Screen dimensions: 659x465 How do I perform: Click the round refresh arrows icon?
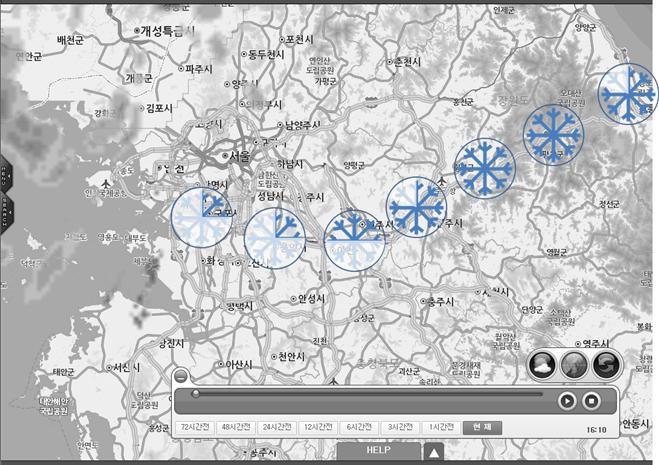coord(606,364)
